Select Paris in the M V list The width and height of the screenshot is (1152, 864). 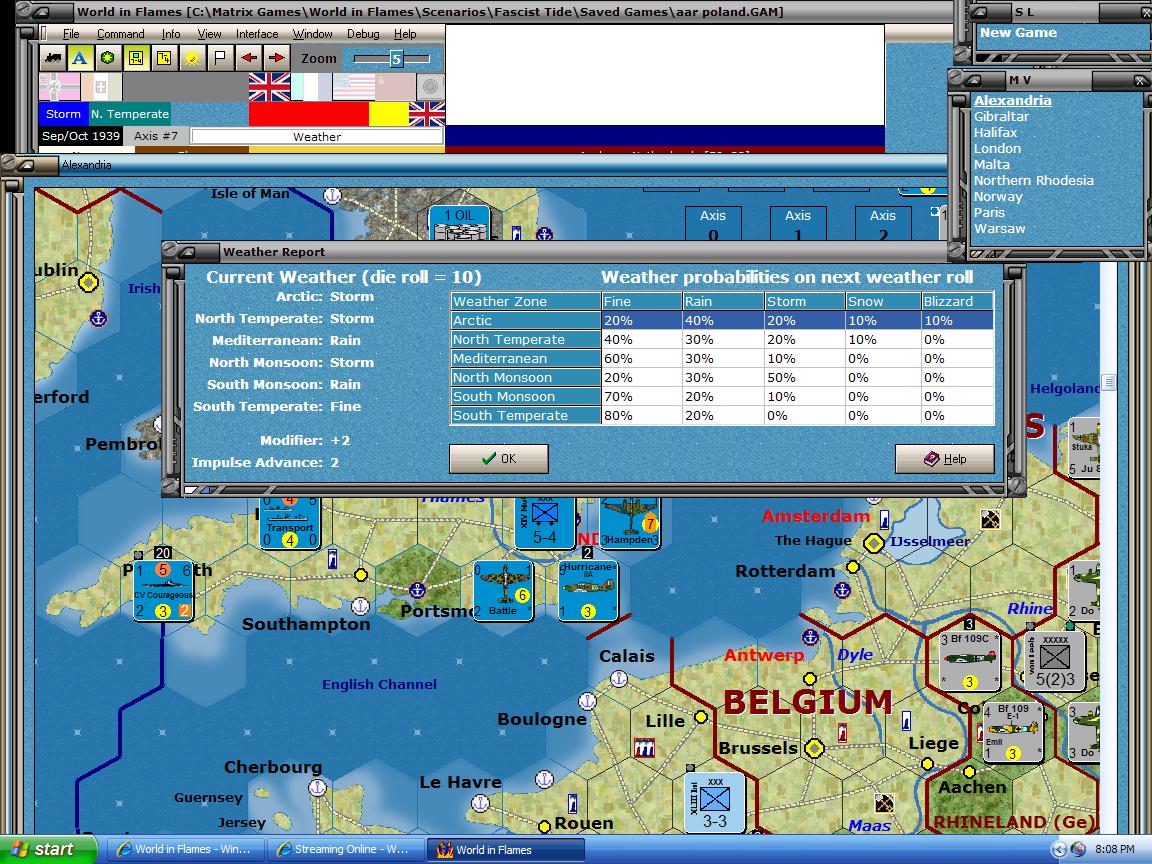(989, 212)
